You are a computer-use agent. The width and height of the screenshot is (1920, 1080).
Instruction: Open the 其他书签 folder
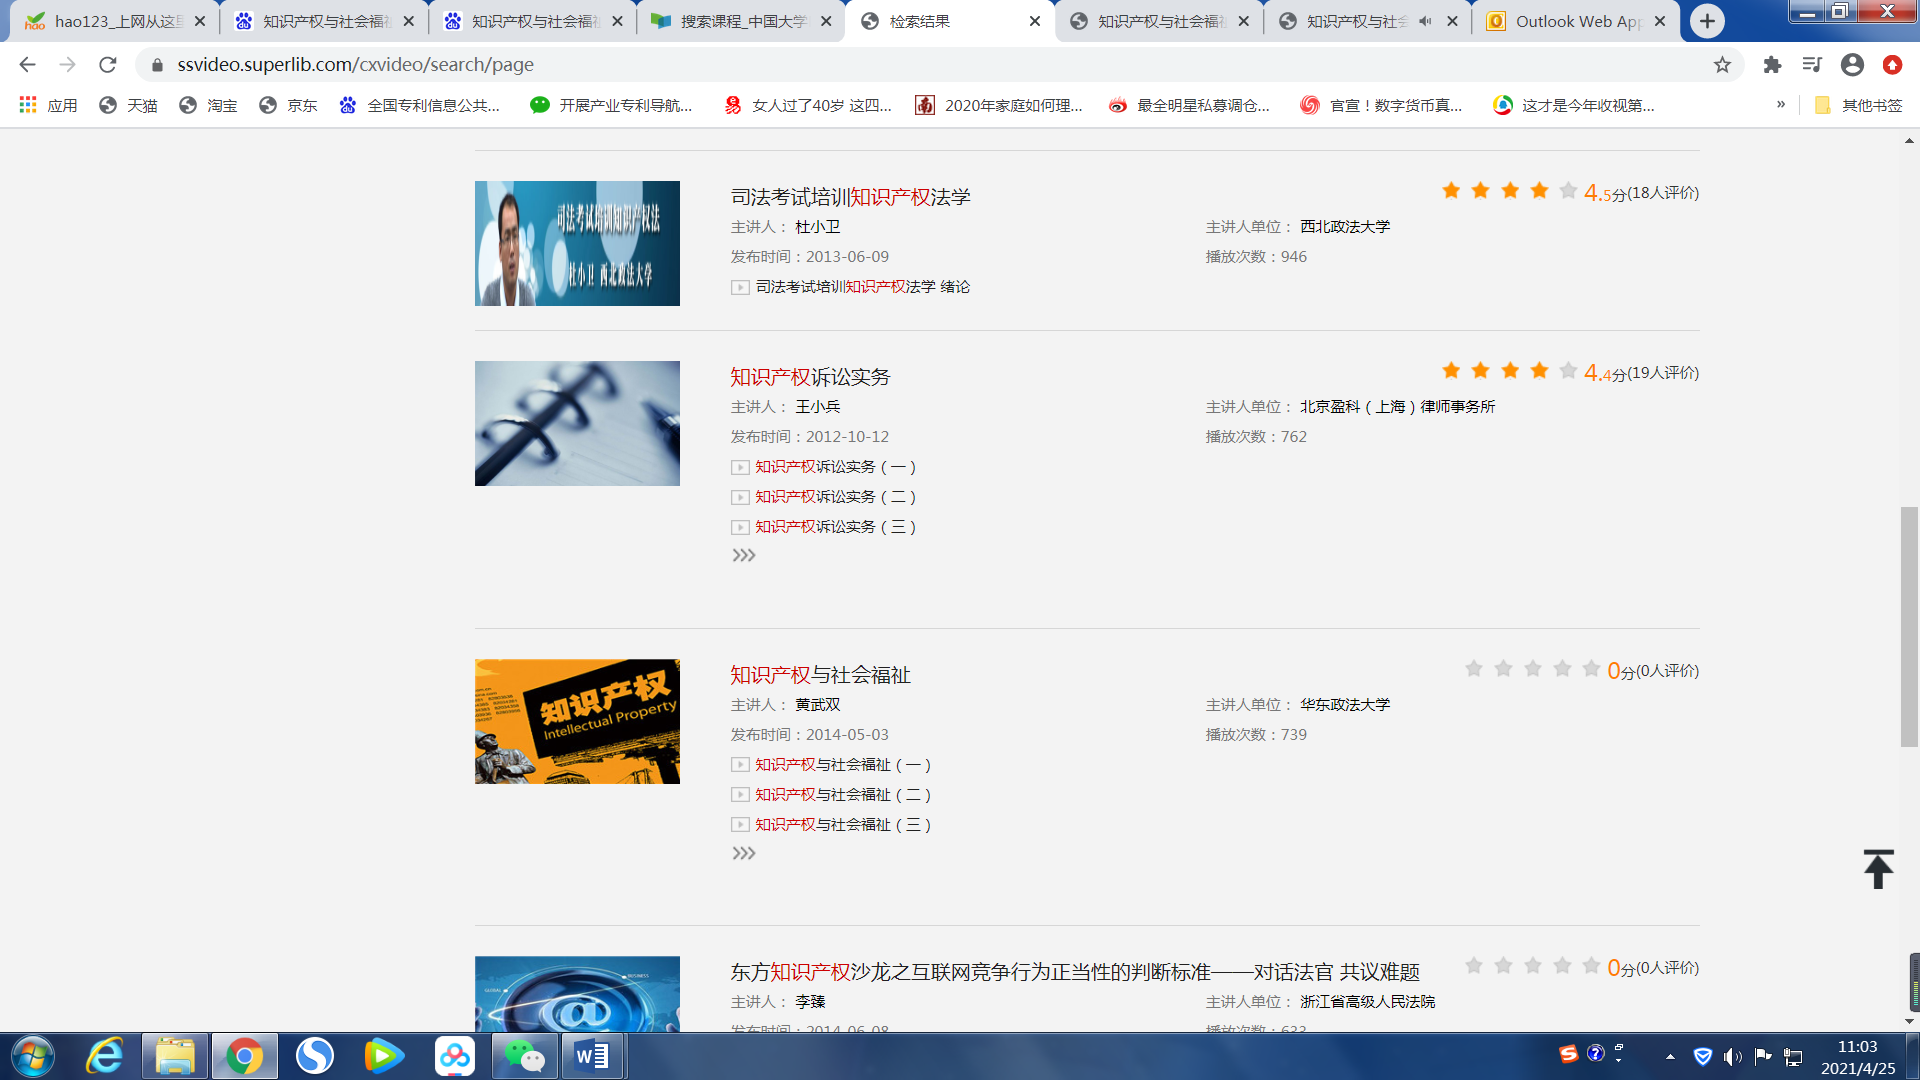[x=1858, y=105]
